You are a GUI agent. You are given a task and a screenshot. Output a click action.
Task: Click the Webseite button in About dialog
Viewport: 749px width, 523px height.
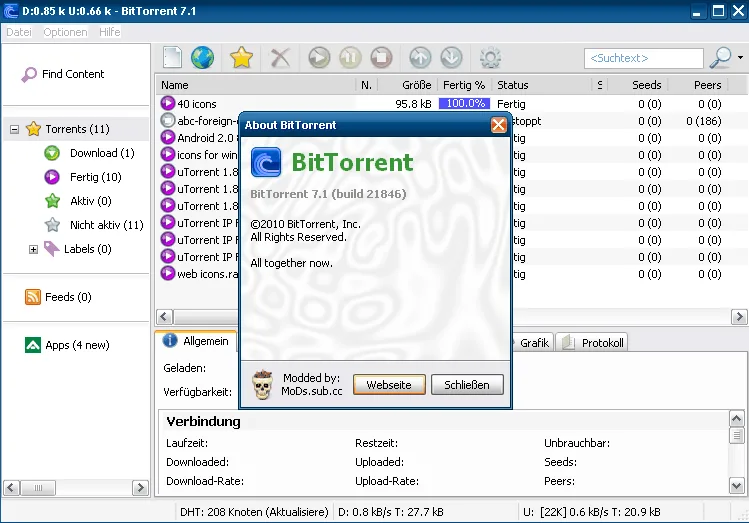click(389, 385)
